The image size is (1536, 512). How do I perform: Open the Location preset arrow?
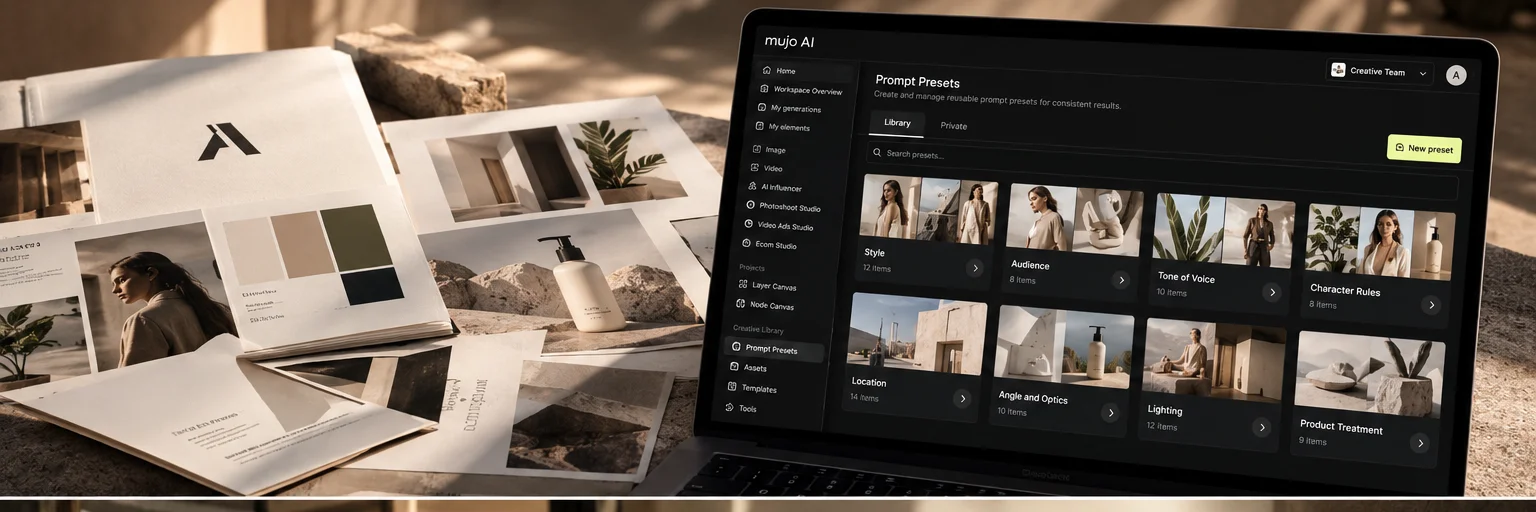pyautogui.click(x=963, y=399)
